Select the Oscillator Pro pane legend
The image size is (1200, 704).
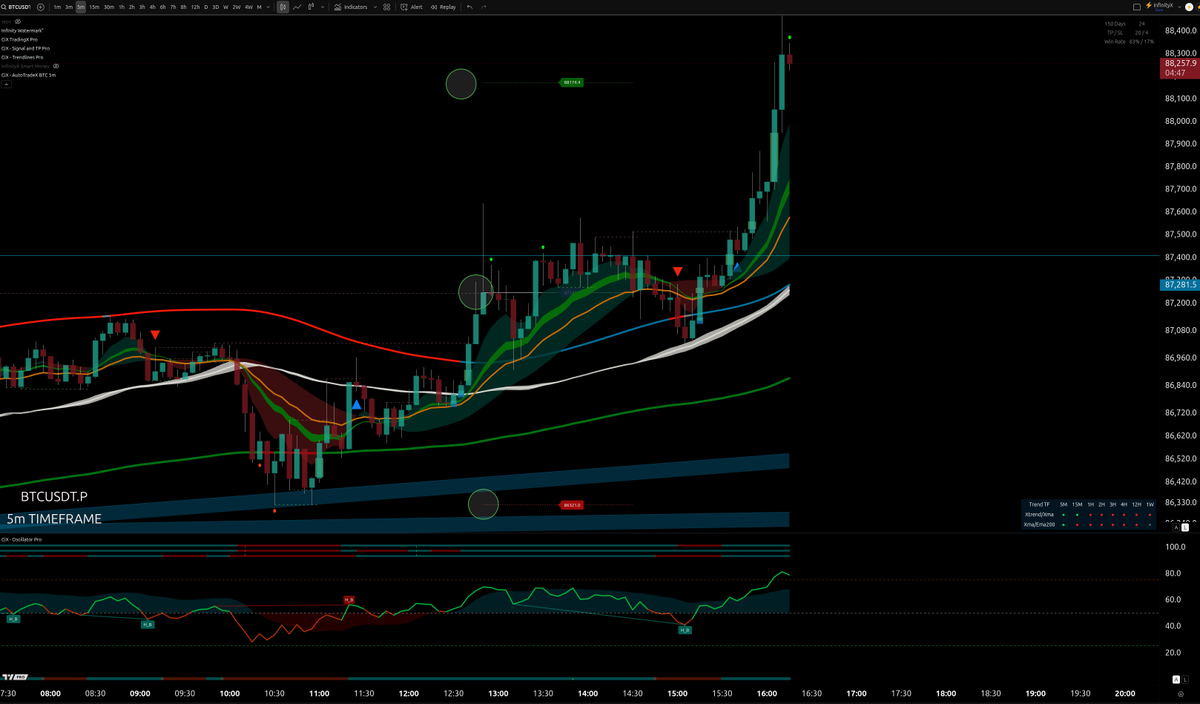(x=21, y=539)
